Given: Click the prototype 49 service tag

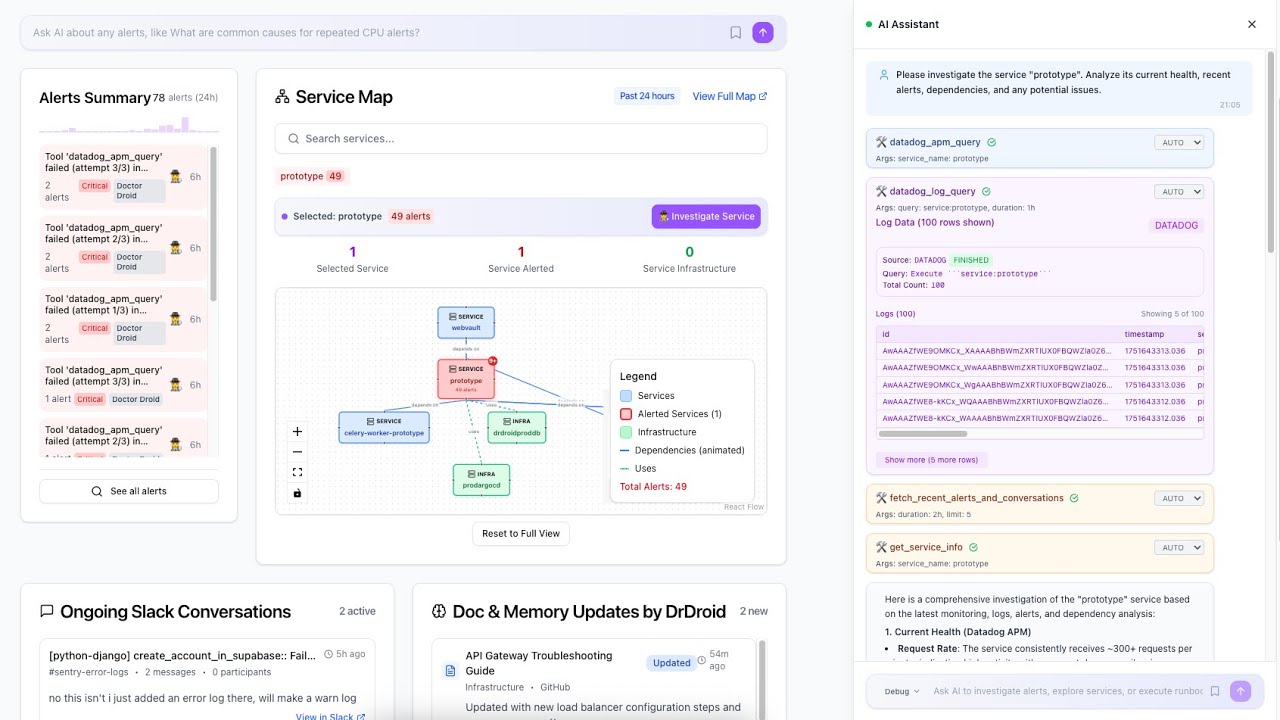Looking at the screenshot, I should click(311, 176).
